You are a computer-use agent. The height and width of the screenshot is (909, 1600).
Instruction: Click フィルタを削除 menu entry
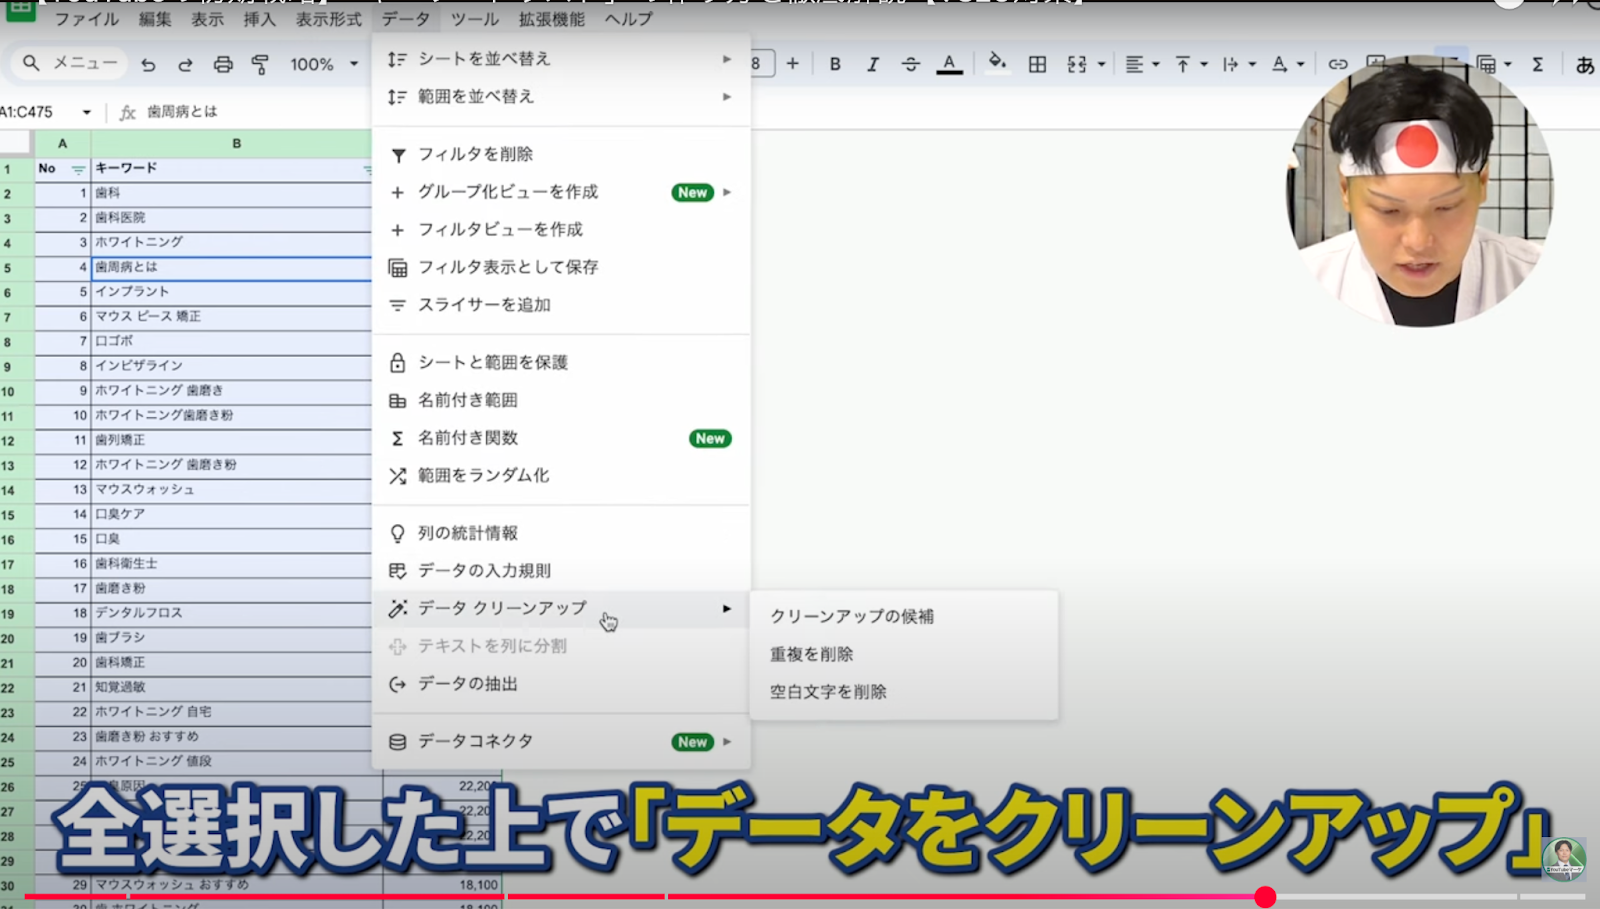pyautogui.click(x=475, y=154)
